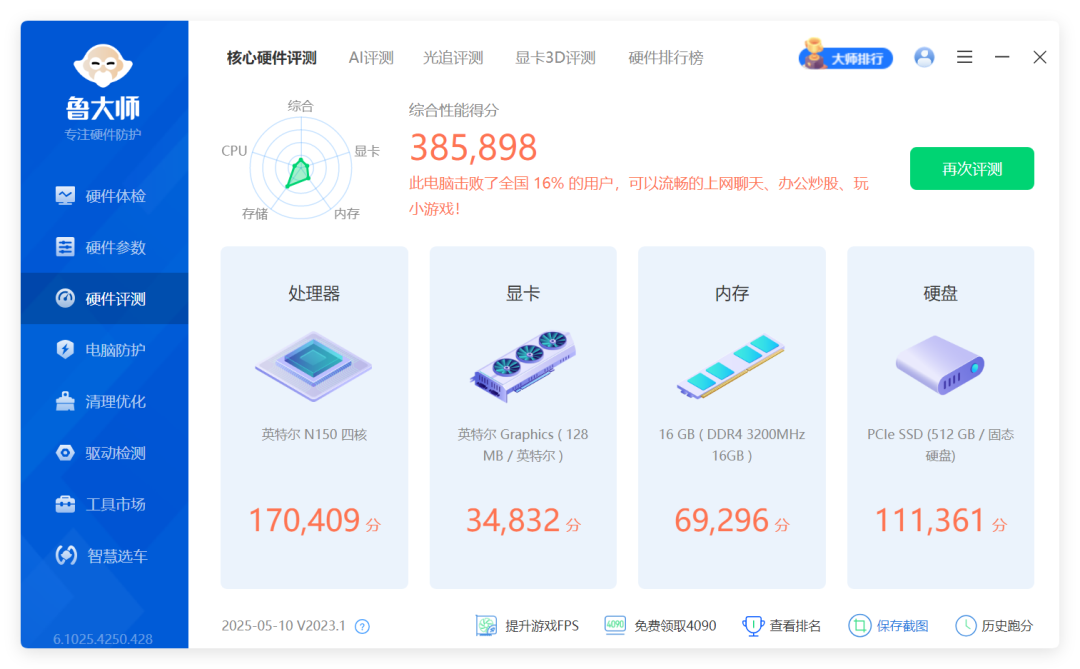Switch to the 硬件排行榜 tab
The image size is (1080, 669).
[665, 58]
